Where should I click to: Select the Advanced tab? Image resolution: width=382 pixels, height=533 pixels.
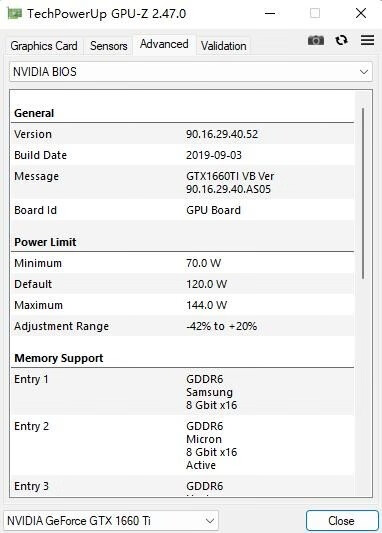164,44
